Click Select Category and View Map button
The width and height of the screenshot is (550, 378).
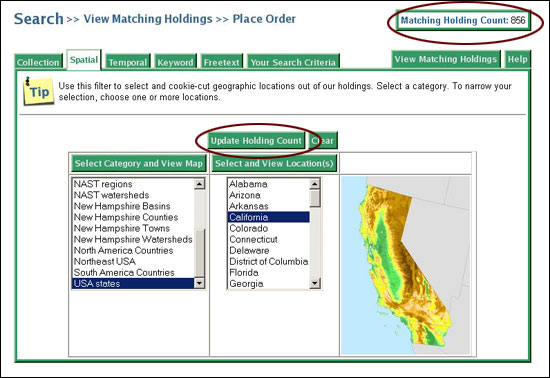[x=139, y=163]
